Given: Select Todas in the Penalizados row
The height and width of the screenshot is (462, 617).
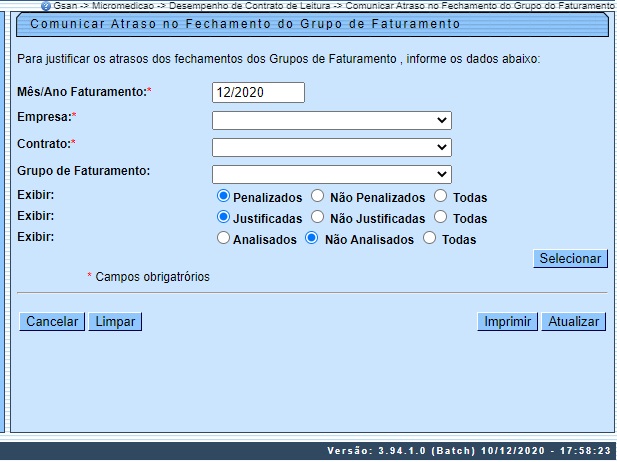Looking at the screenshot, I should pos(440,196).
